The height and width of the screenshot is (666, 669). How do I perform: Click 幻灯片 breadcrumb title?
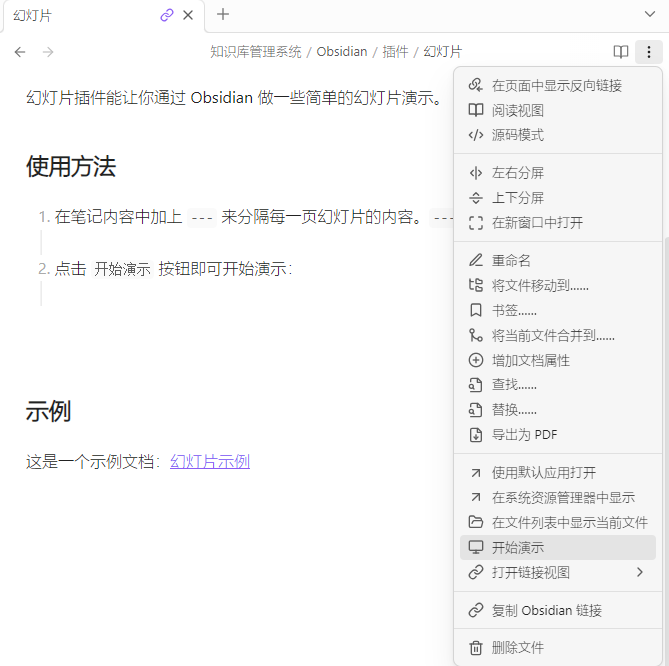click(442, 52)
